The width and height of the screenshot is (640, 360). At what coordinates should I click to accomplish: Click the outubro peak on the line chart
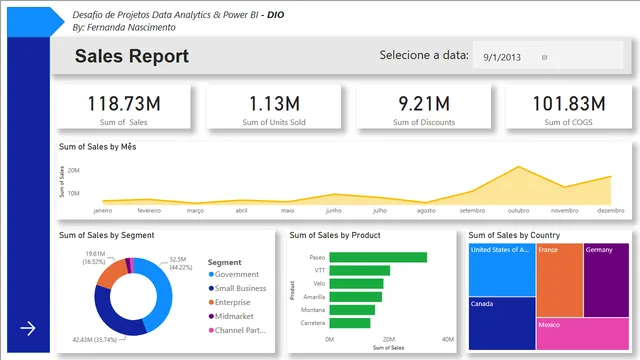[x=518, y=167]
